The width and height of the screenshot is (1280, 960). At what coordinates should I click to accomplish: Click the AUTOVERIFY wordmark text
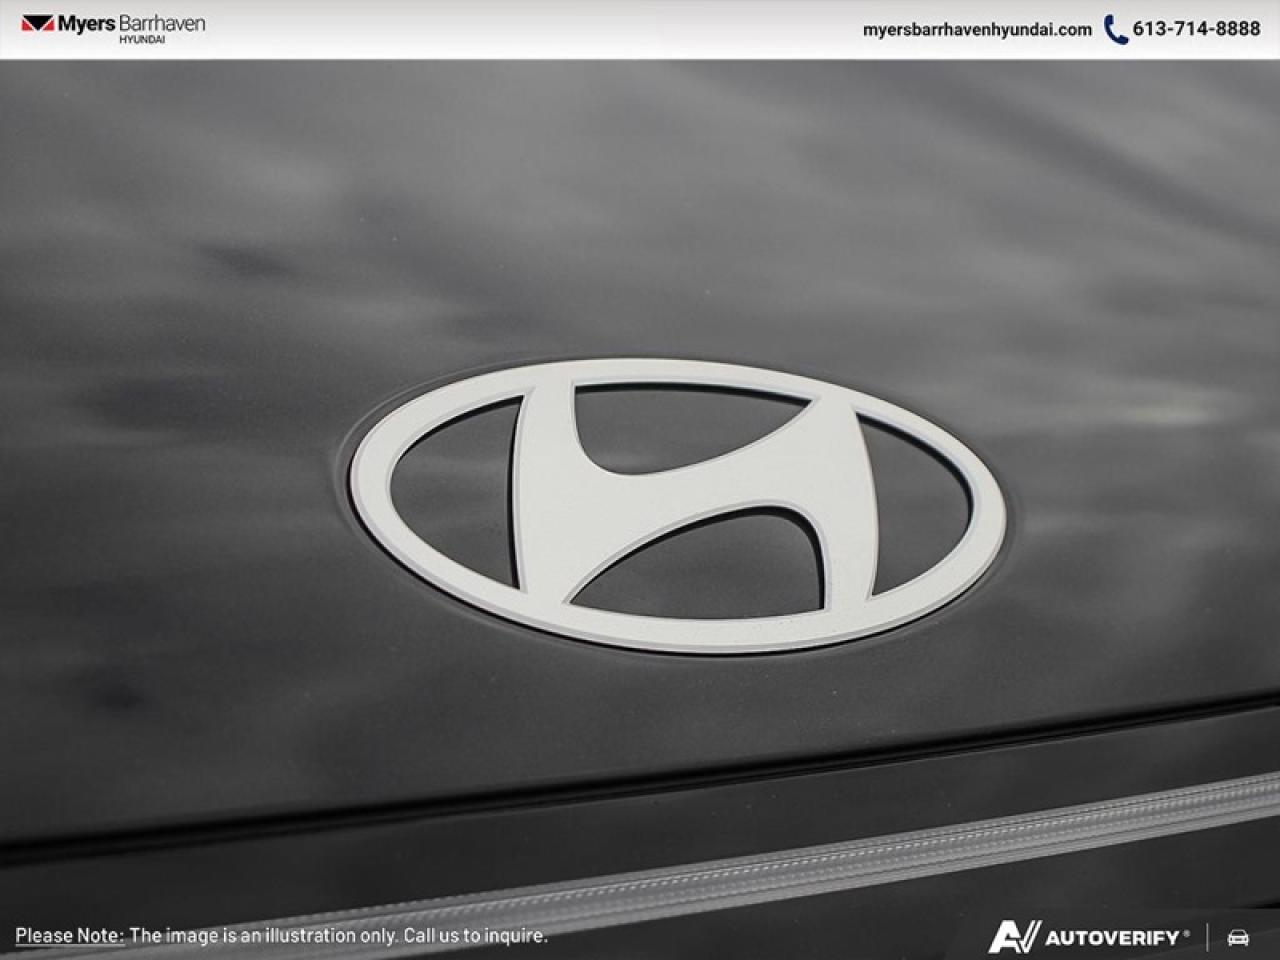tap(1112, 938)
